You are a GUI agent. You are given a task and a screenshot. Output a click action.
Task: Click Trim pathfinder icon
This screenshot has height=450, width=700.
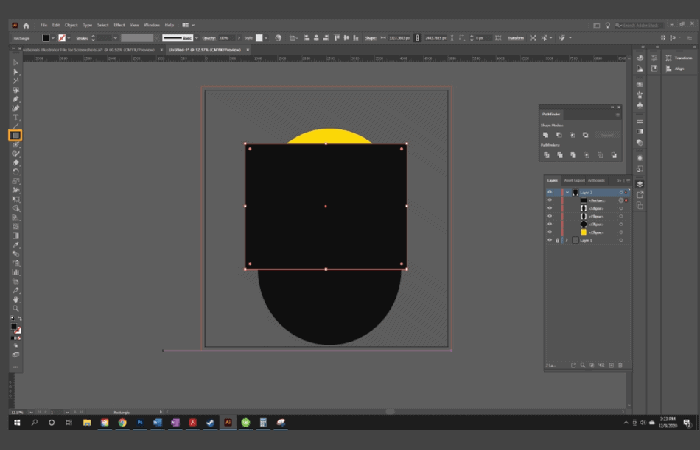560,155
